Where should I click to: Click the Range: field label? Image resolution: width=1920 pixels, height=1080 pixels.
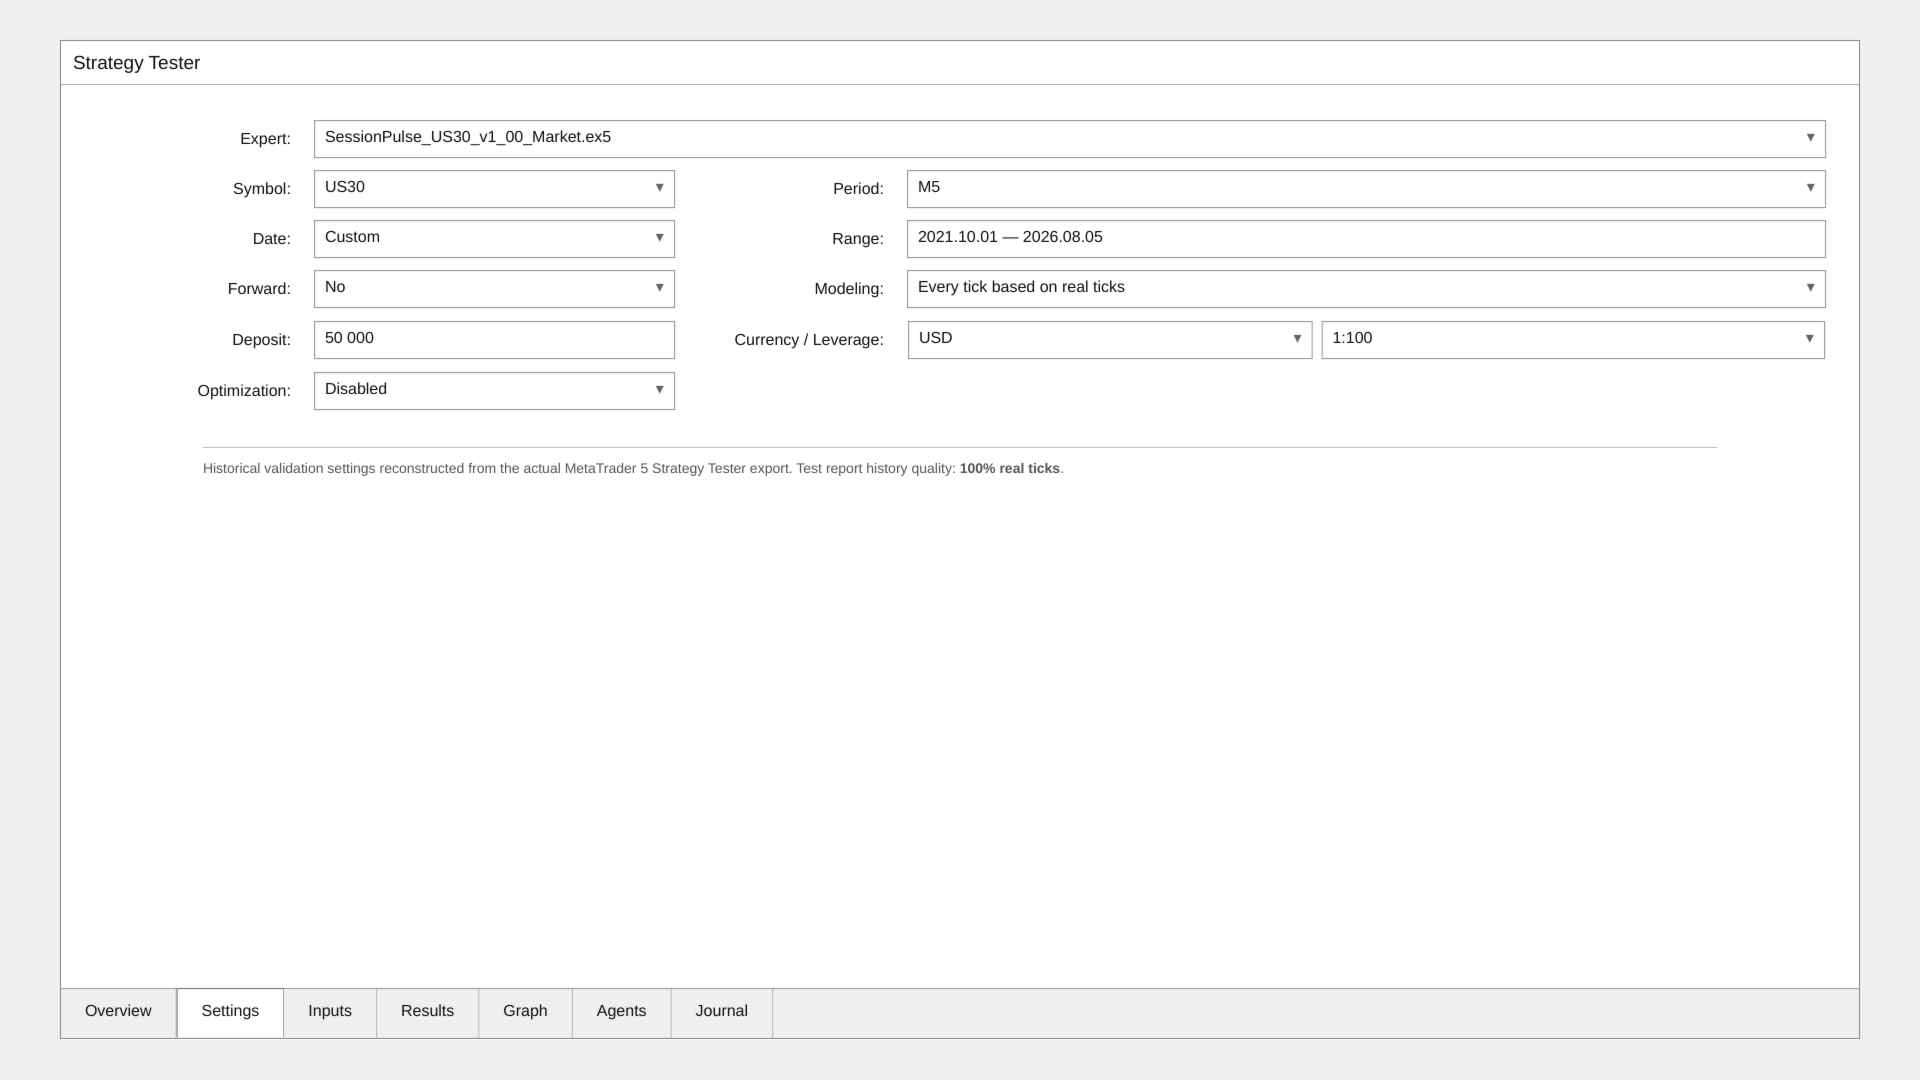(857, 239)
